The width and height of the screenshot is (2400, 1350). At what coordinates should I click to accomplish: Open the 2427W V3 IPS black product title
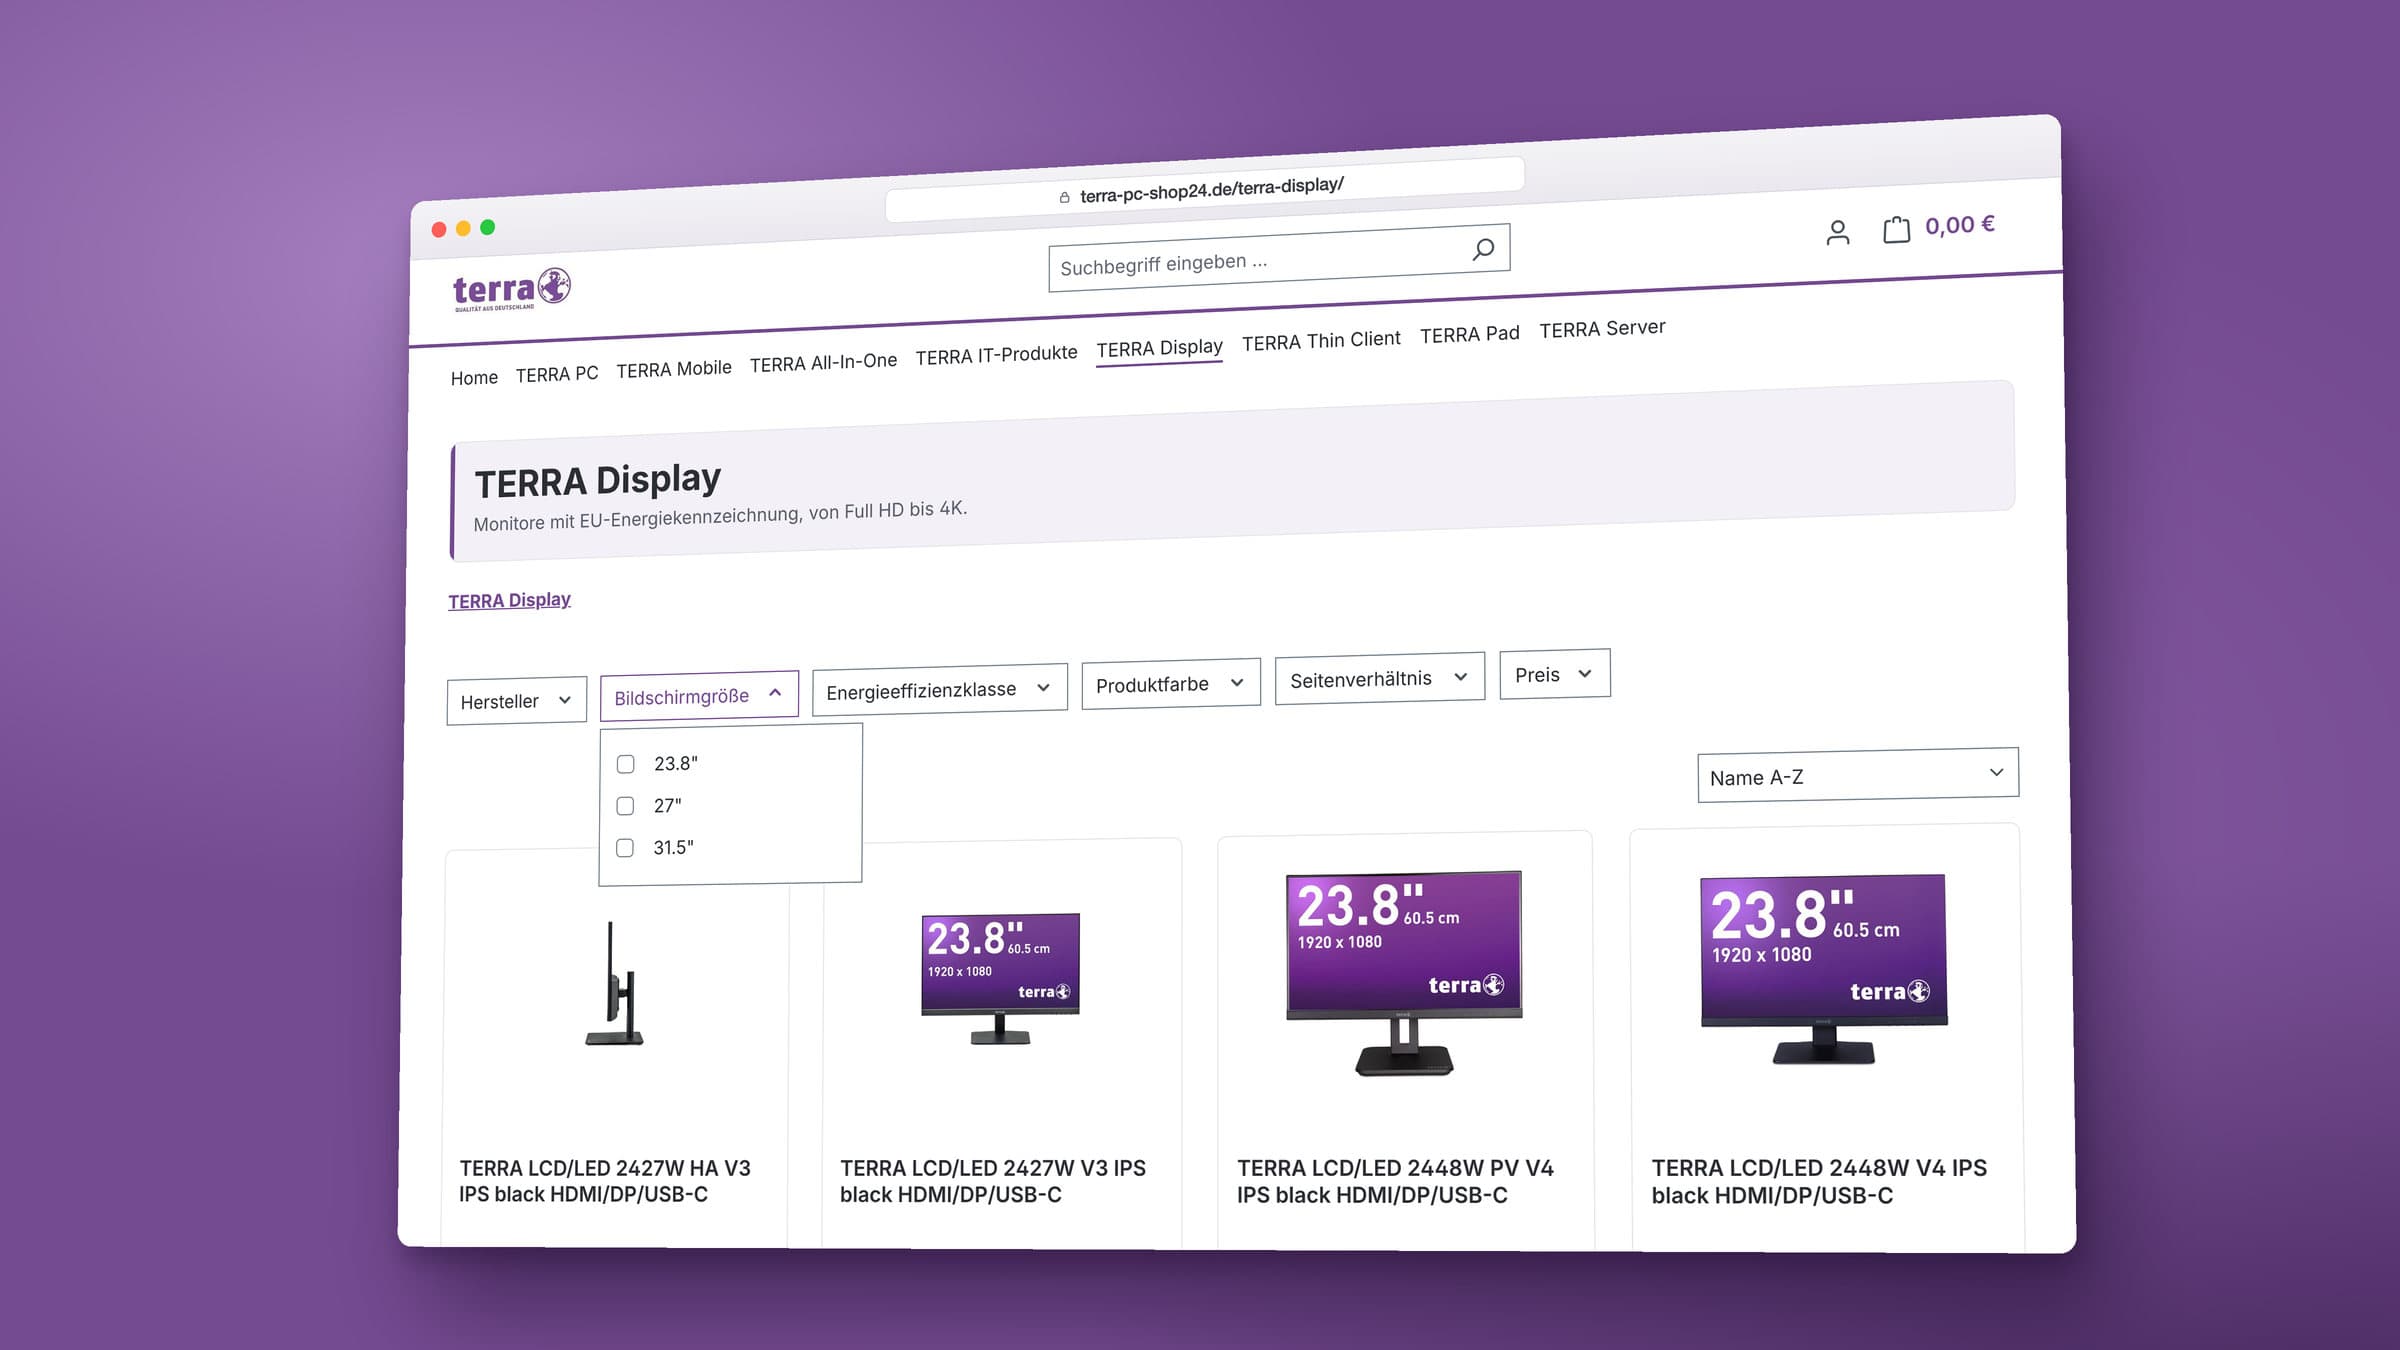pyautogui.click(x=993, y=1181)
